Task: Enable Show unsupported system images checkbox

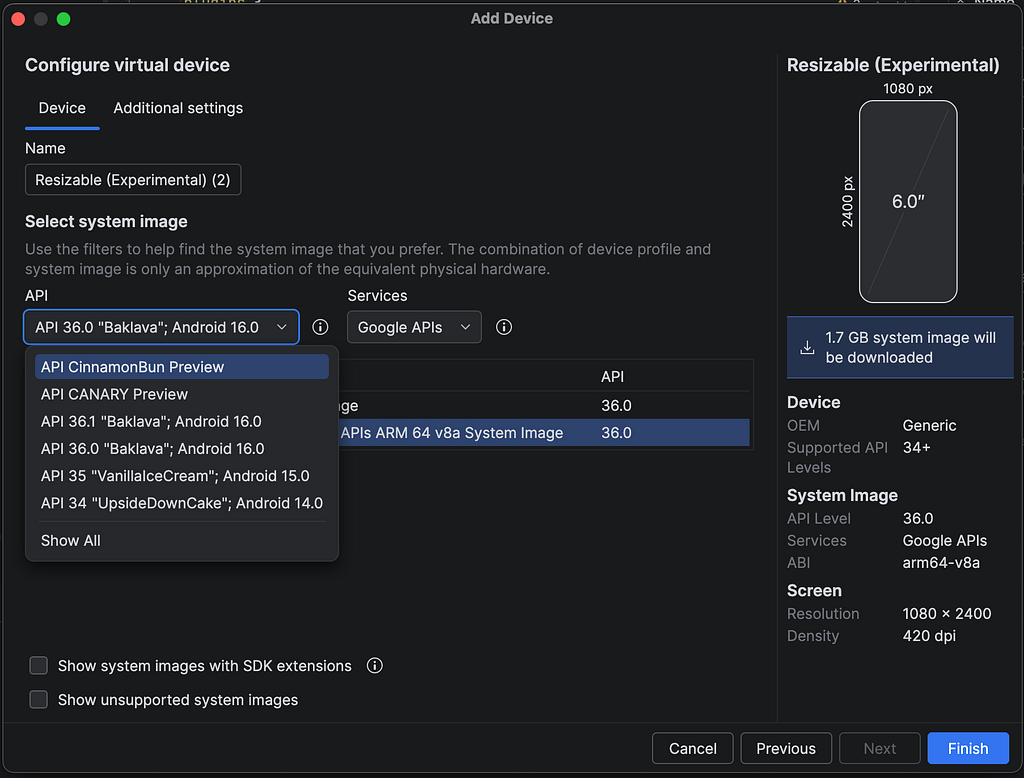Action: click(39, 700)
